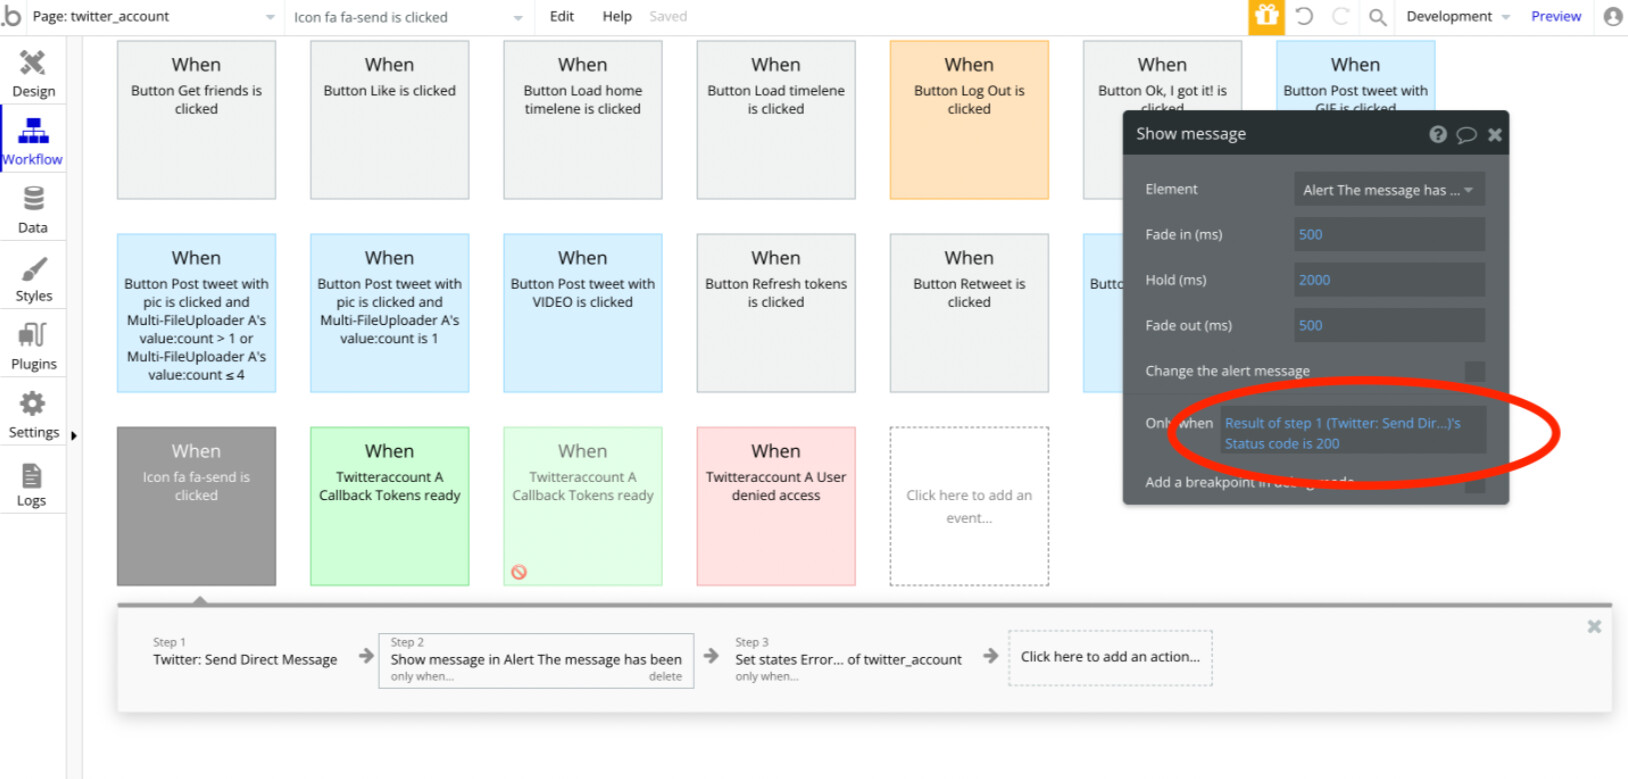The image size is (1628, 779).
Task: Click the Bubble logo icon
Action: 11,16
